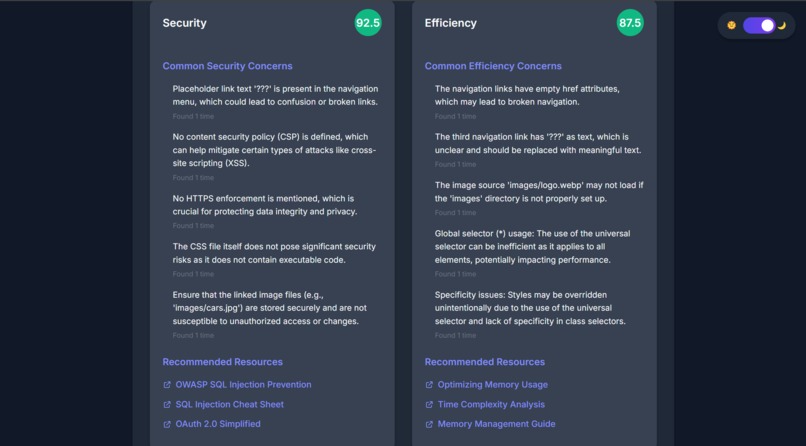The width and height of the screenshot is (806, 446).
Task: Click the sun icon beside theme switch
Action: pos(731,25)
